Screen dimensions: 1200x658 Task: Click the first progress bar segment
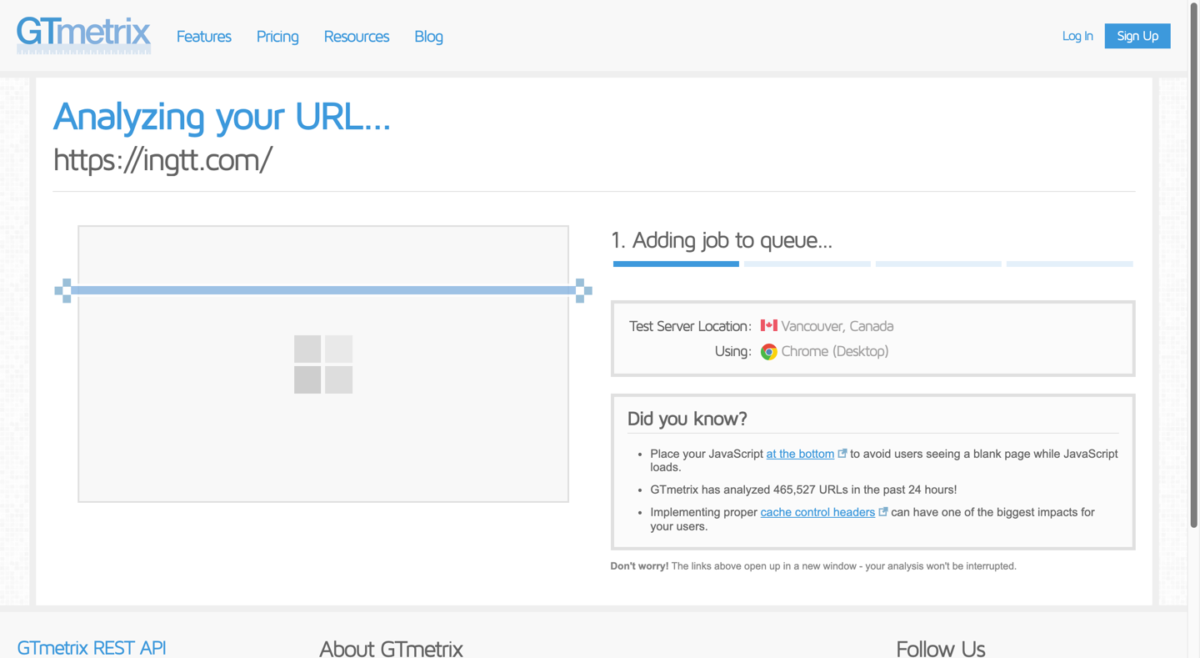676,264
